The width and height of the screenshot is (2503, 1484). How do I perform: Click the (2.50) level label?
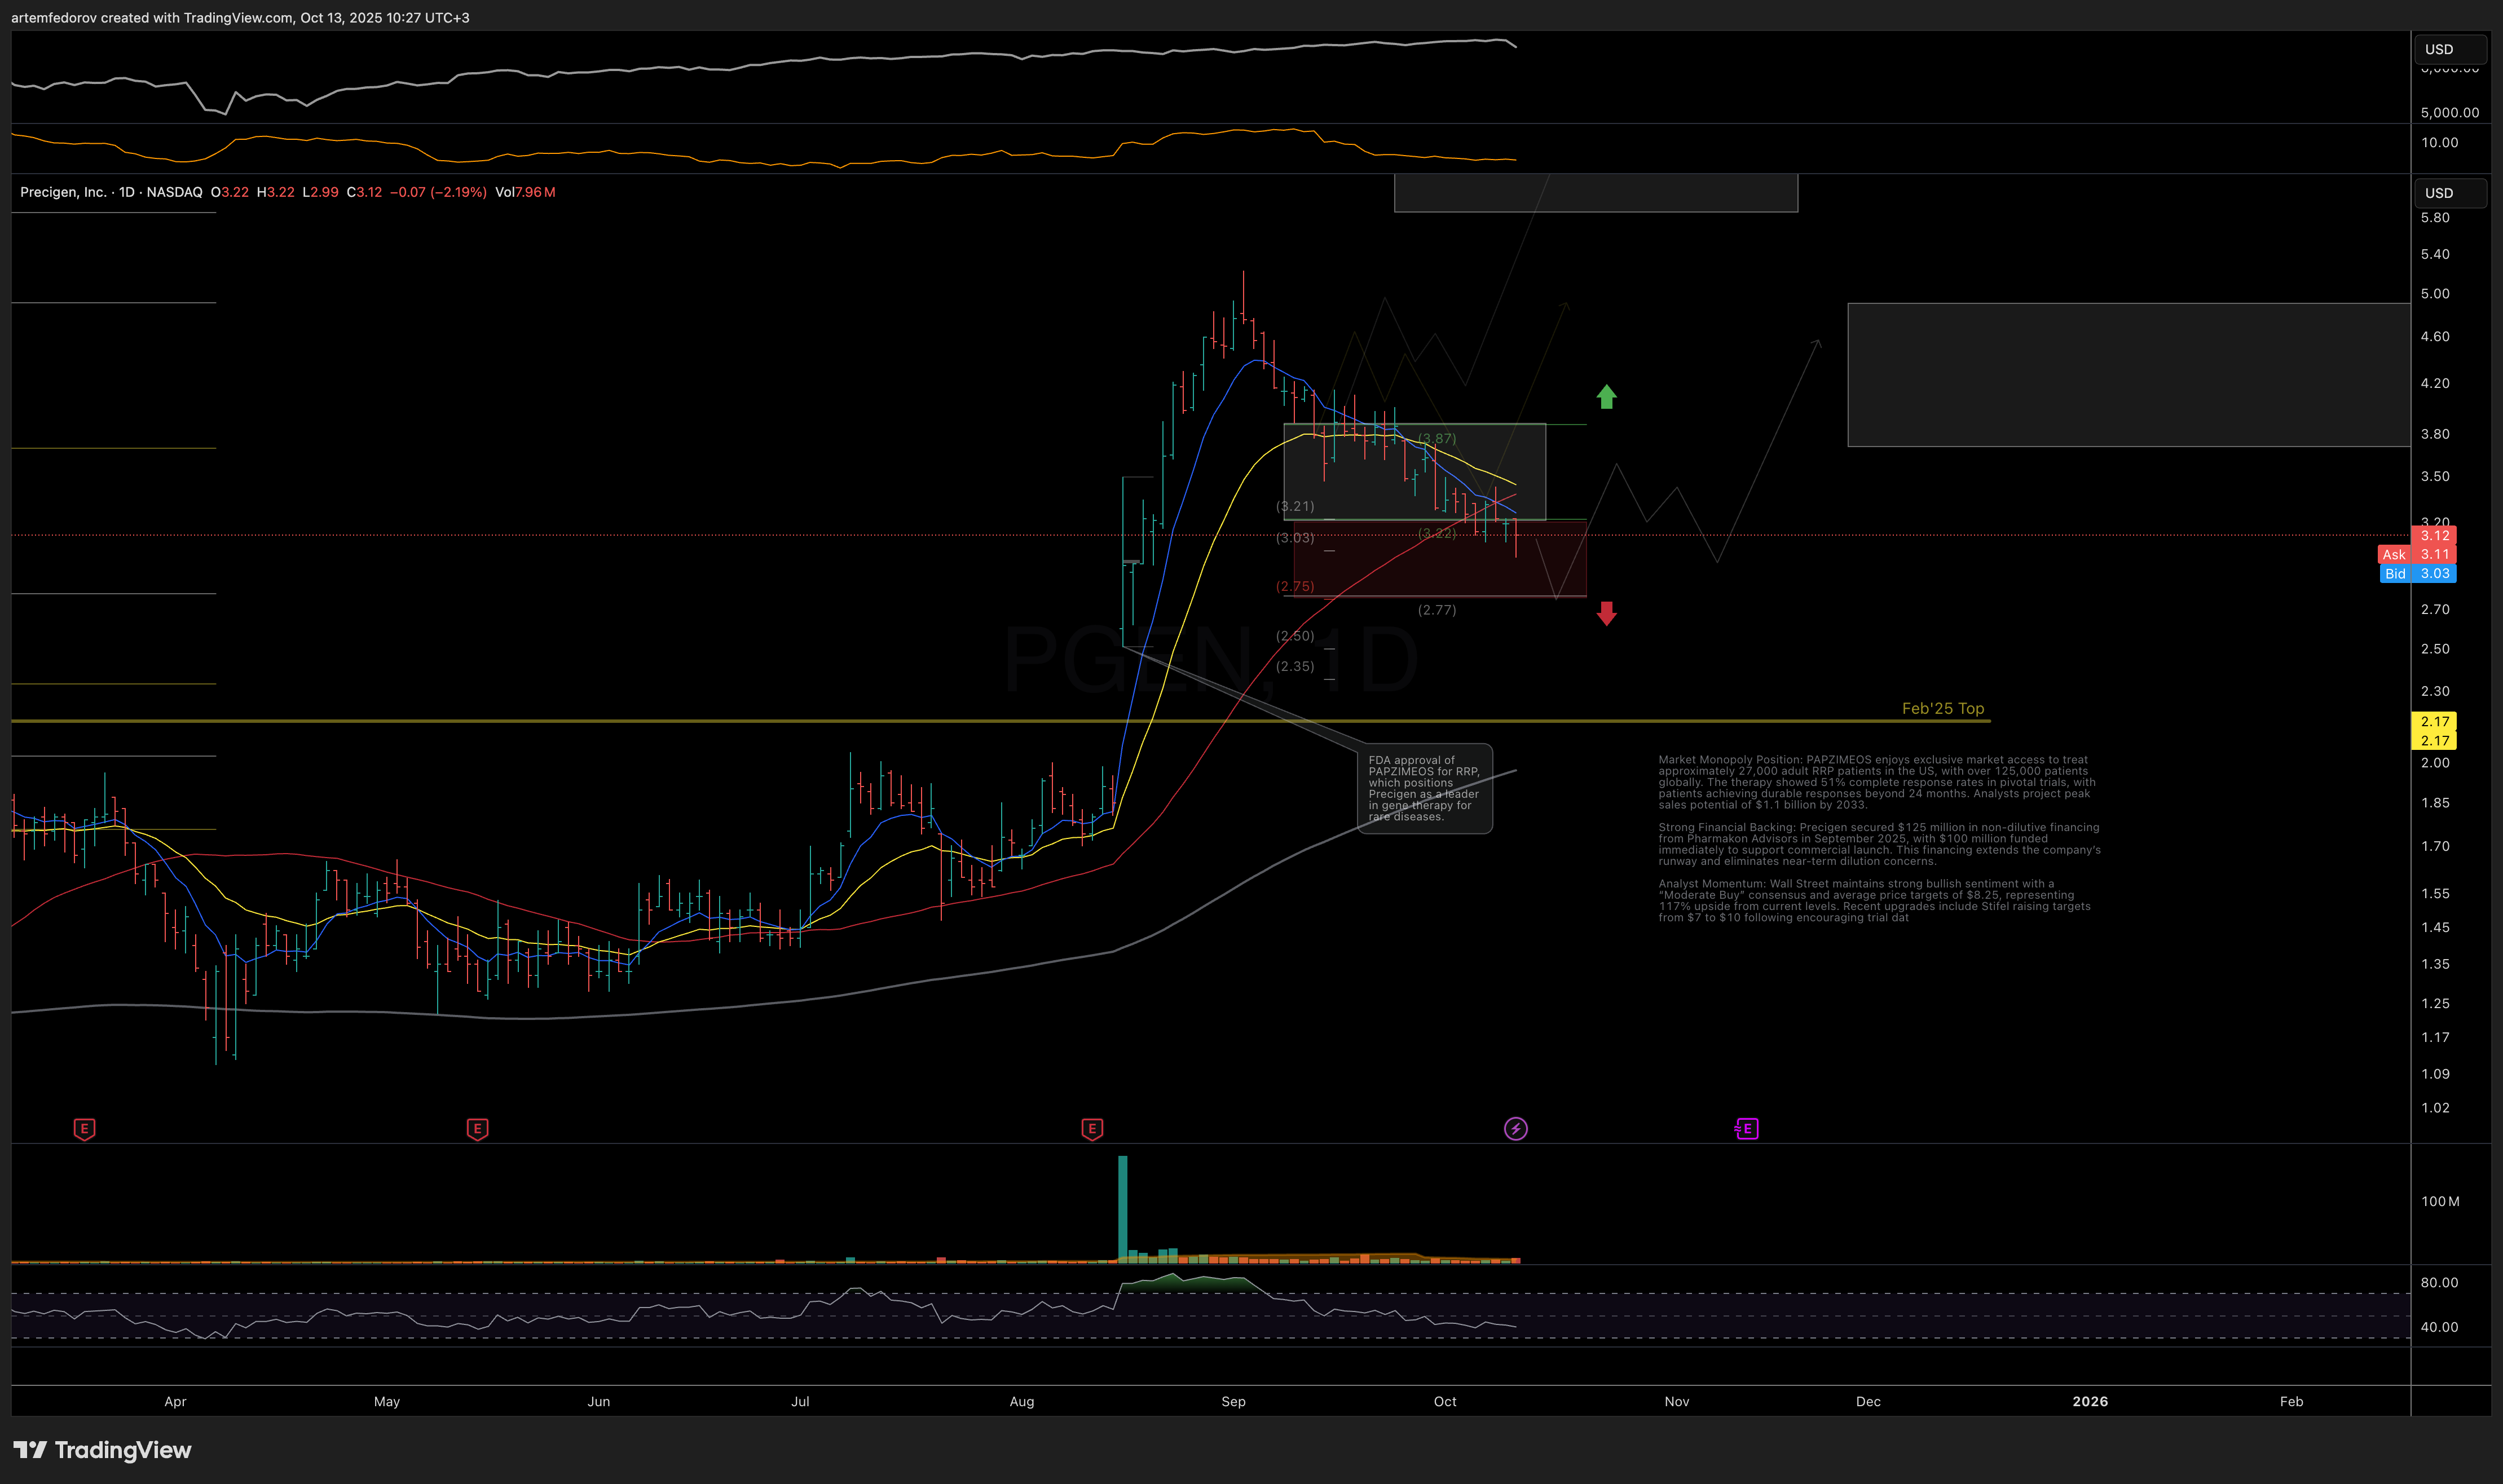coord(1295,636)
